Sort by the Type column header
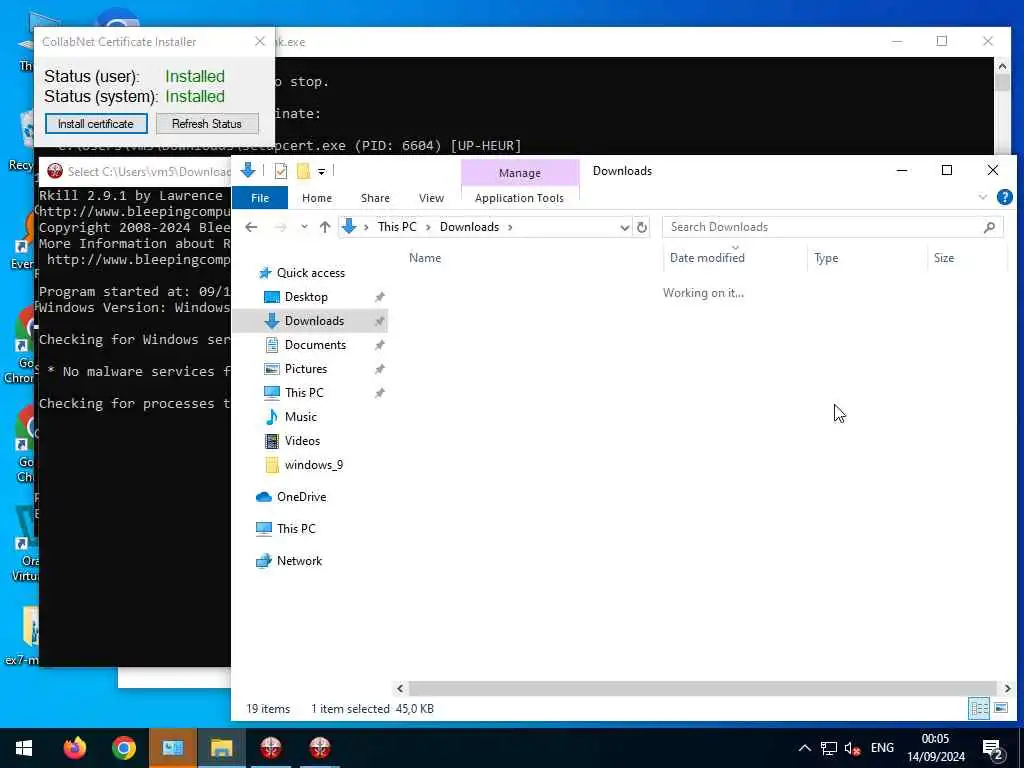Image resolution: width=1024 pixels, height=768 pixels. [826, 258]
